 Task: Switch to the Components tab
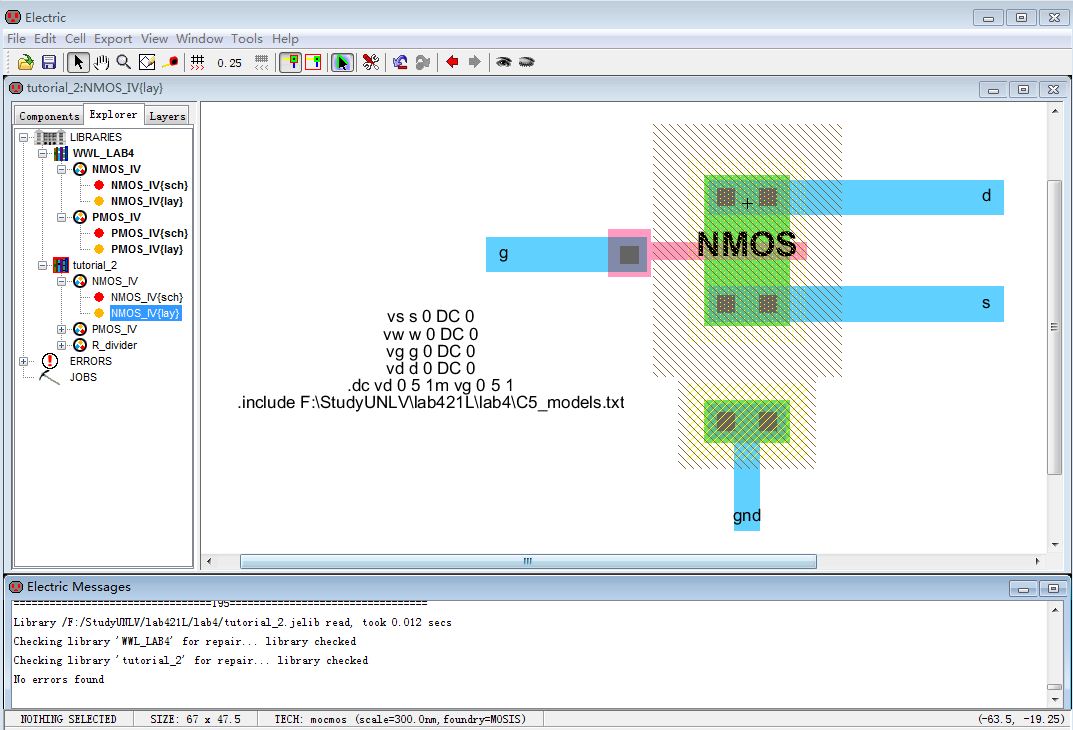49,116
